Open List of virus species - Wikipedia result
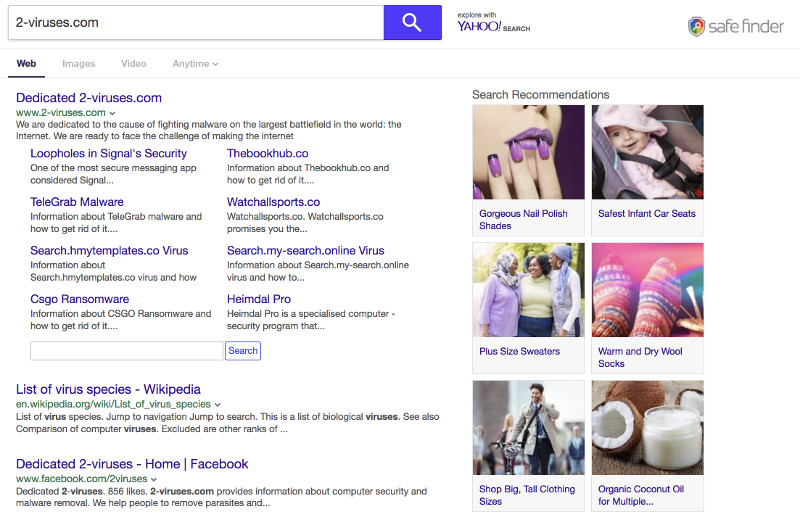 (108, 389)
